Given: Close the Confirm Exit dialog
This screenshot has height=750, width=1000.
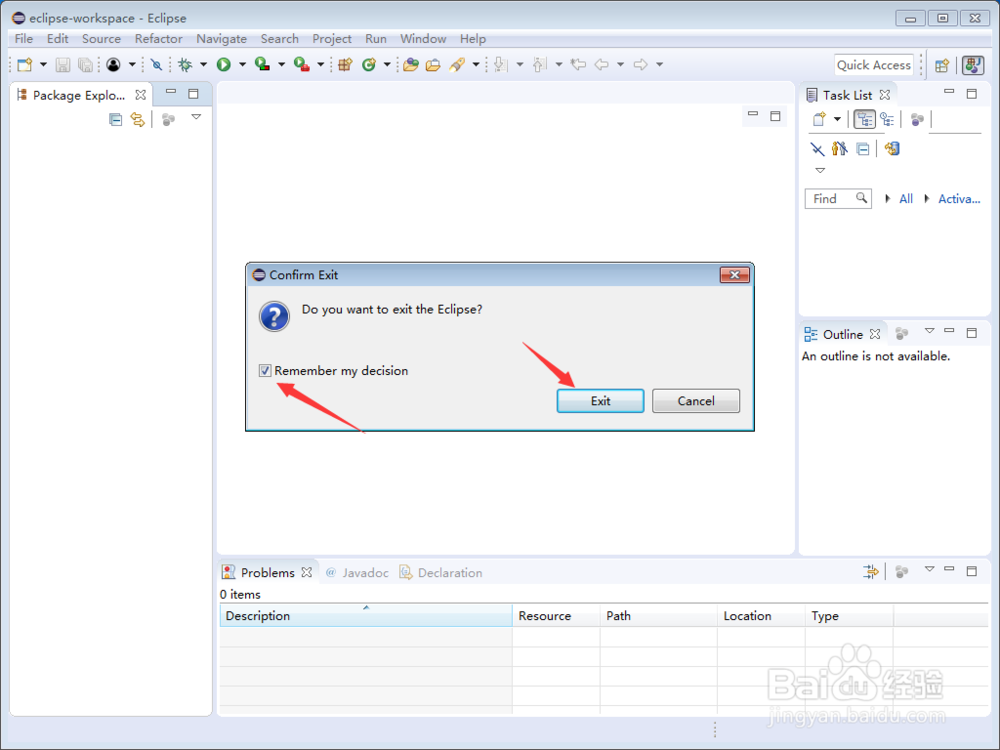Looking at the screenshot, I should [x=735, y=275].
